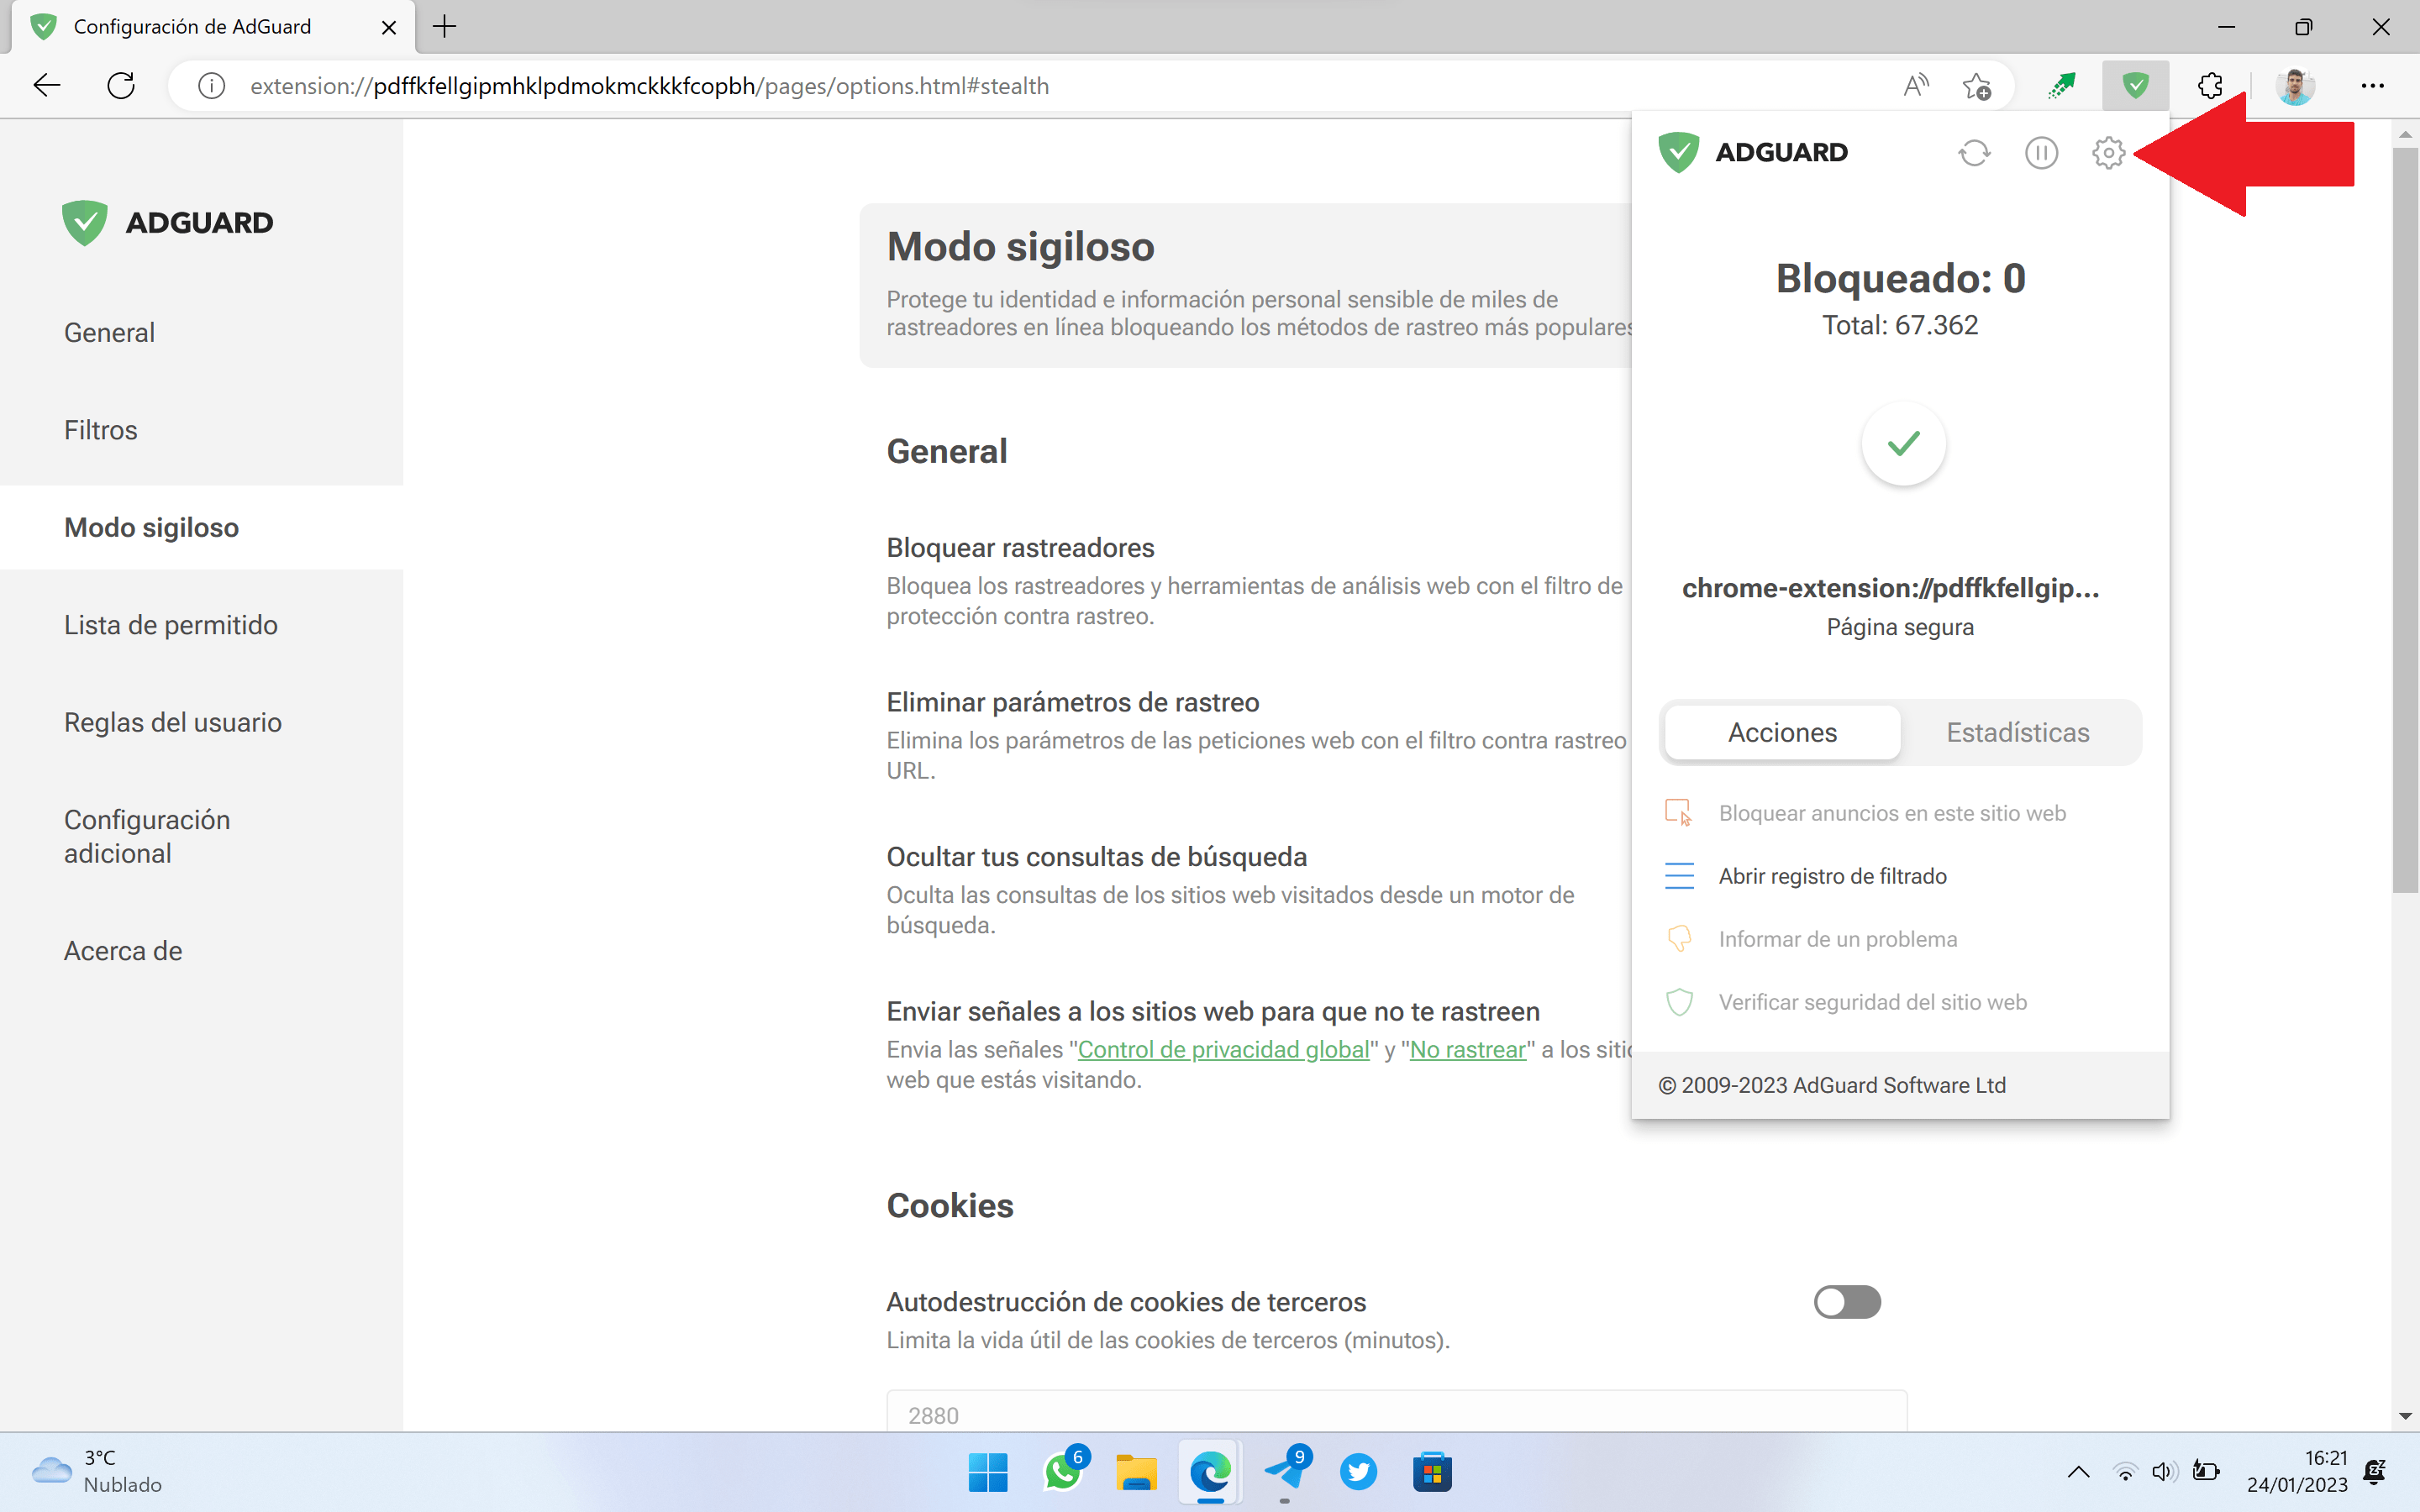Image resolution: width=2420 pixels, height=1512 pixels.
Task: Click the browser address bar URL
Action: click(x=649, y=86)
